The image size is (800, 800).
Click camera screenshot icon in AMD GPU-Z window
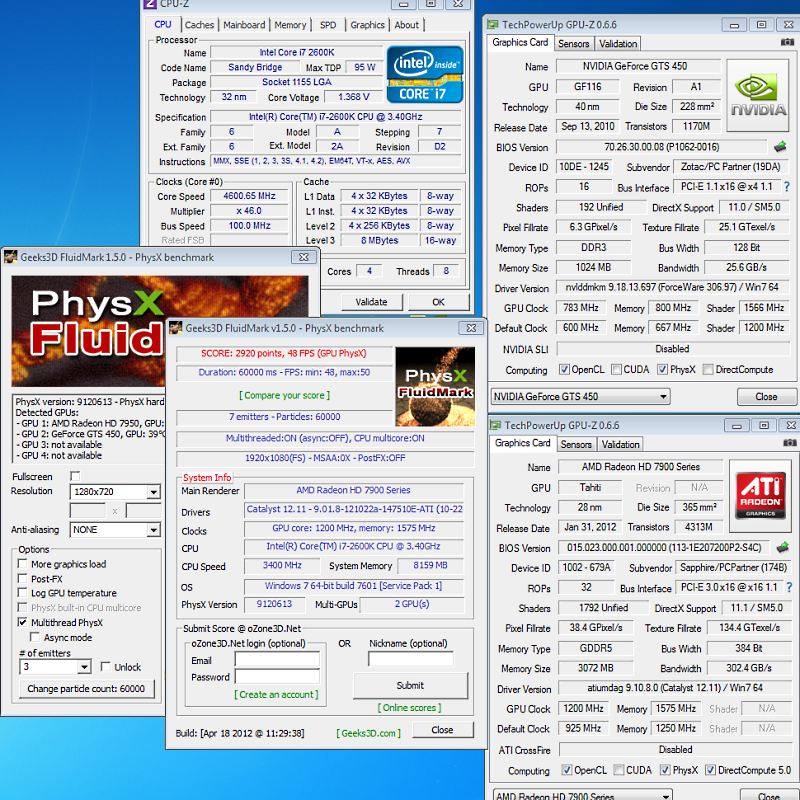point(789,443)
